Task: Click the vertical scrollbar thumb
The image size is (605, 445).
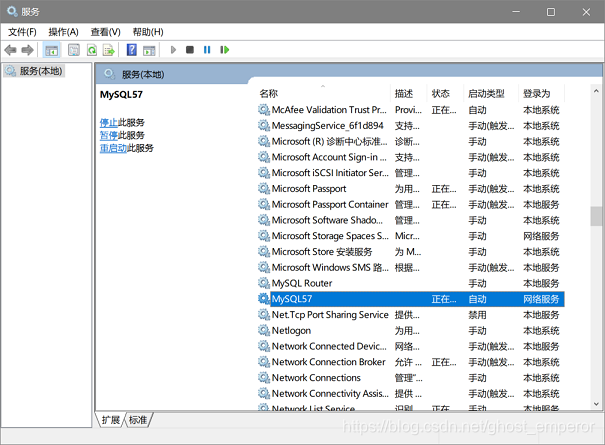Action: click(596, 216)
